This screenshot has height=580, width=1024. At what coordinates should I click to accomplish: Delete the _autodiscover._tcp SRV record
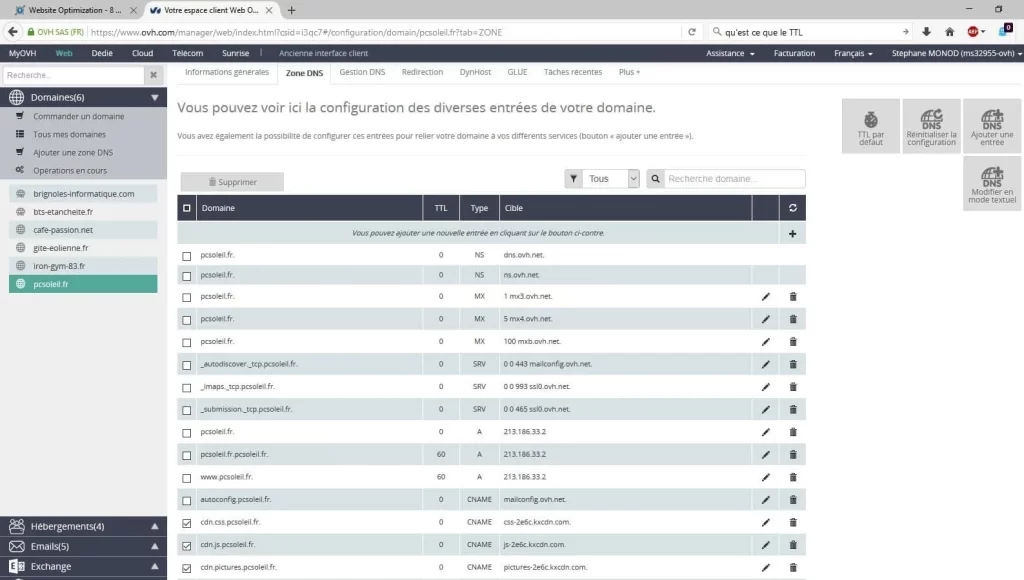[793, 364]
